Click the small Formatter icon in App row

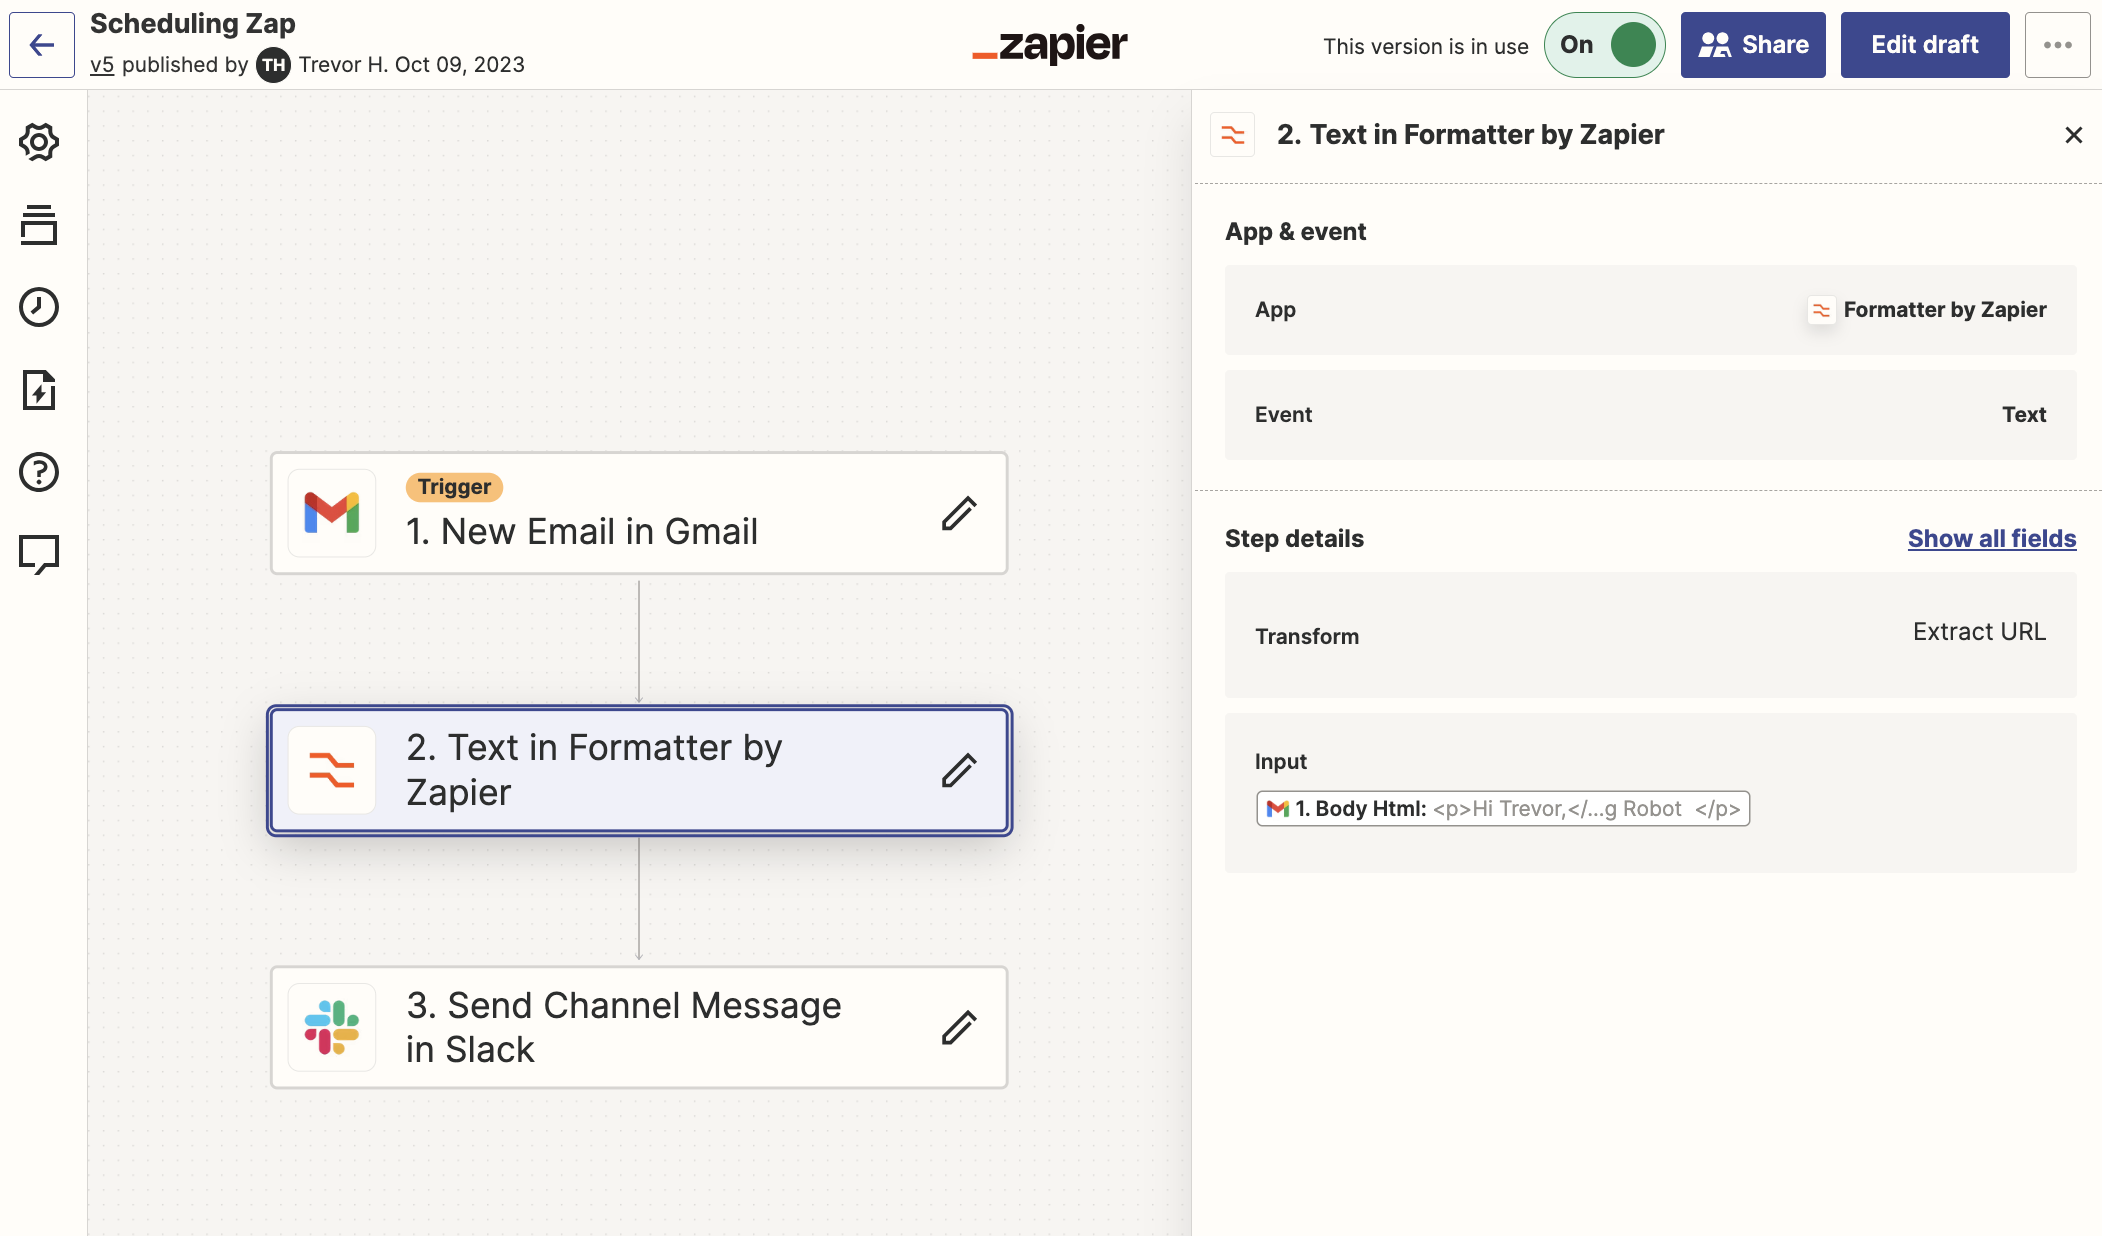(1821, 310)
